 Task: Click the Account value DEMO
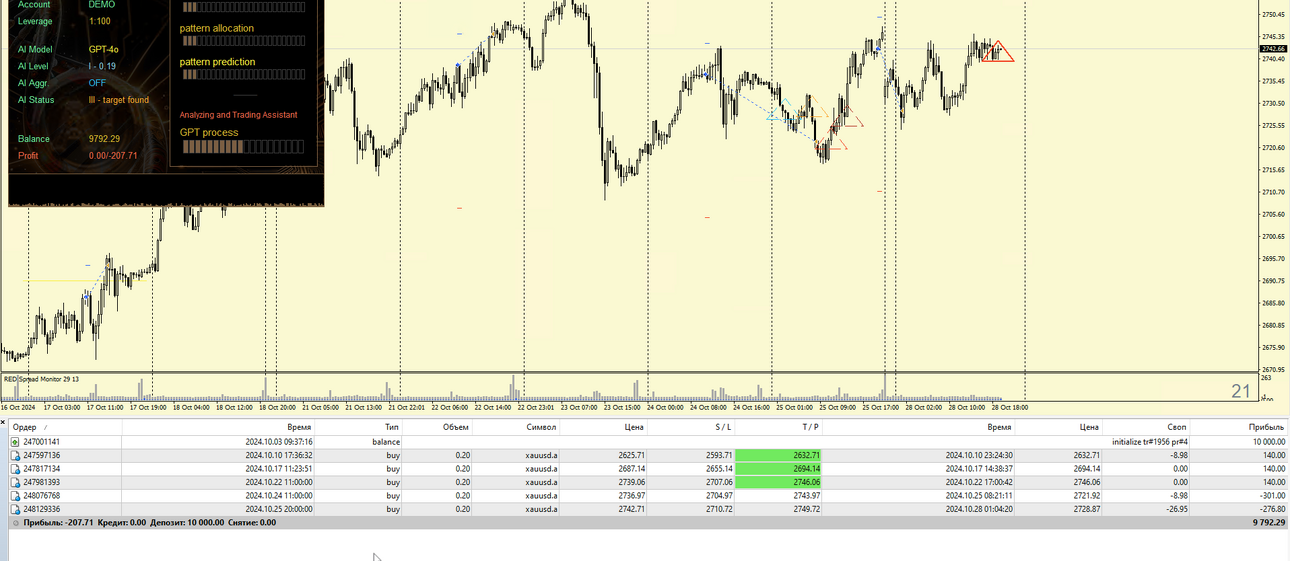(x=101, y=4)
